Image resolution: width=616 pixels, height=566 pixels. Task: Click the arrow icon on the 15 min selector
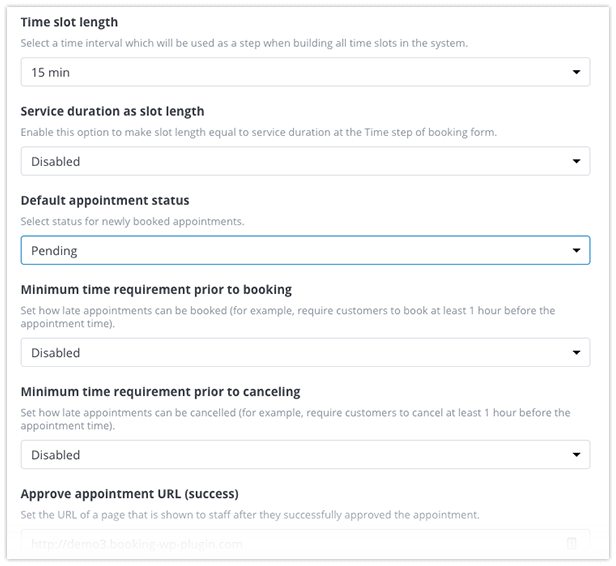(x=576, y=72)
